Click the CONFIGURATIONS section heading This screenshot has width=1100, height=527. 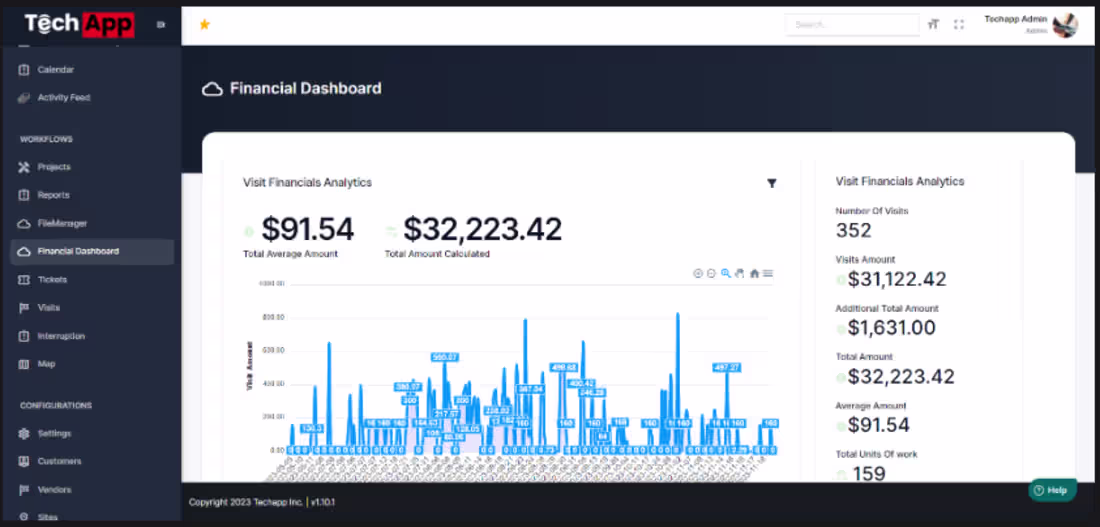point(56,406)
